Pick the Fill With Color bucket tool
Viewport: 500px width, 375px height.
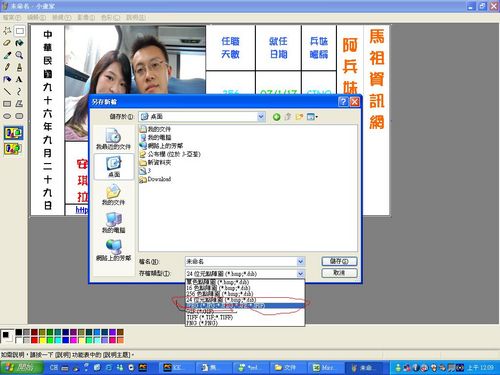[x=20, y=43]
